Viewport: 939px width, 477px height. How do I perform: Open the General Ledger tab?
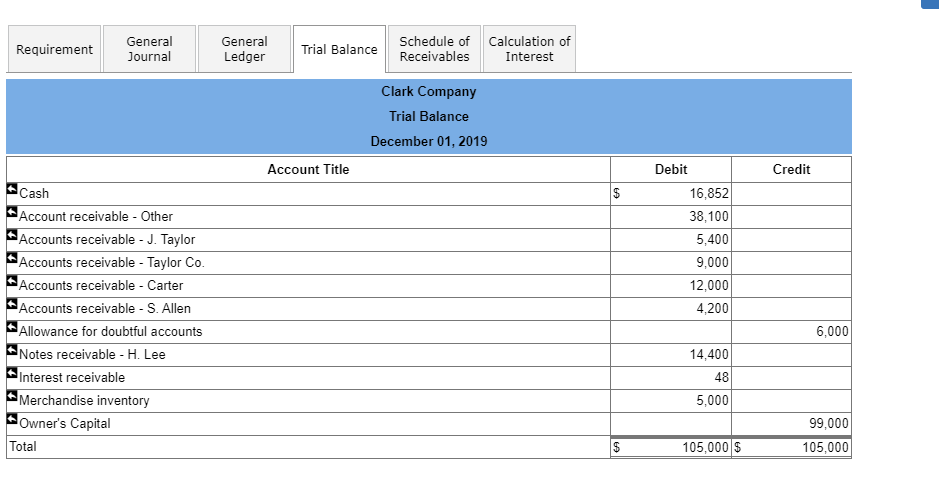point(244,49)
